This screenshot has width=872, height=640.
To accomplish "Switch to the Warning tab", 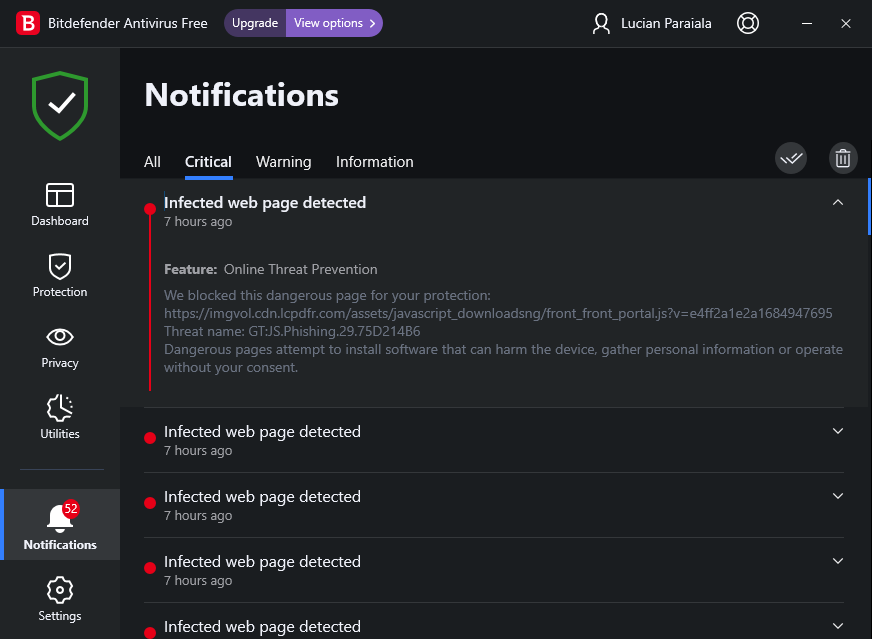I will (283, 162).
